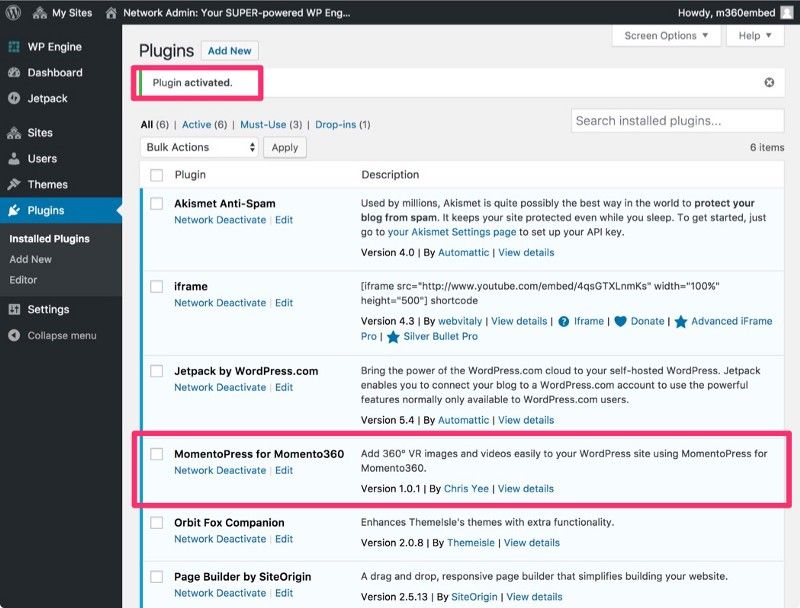Click the WordPress logo icon in admin bar
Viewport: 800px width, 608px height.
[x=13, y=12]
